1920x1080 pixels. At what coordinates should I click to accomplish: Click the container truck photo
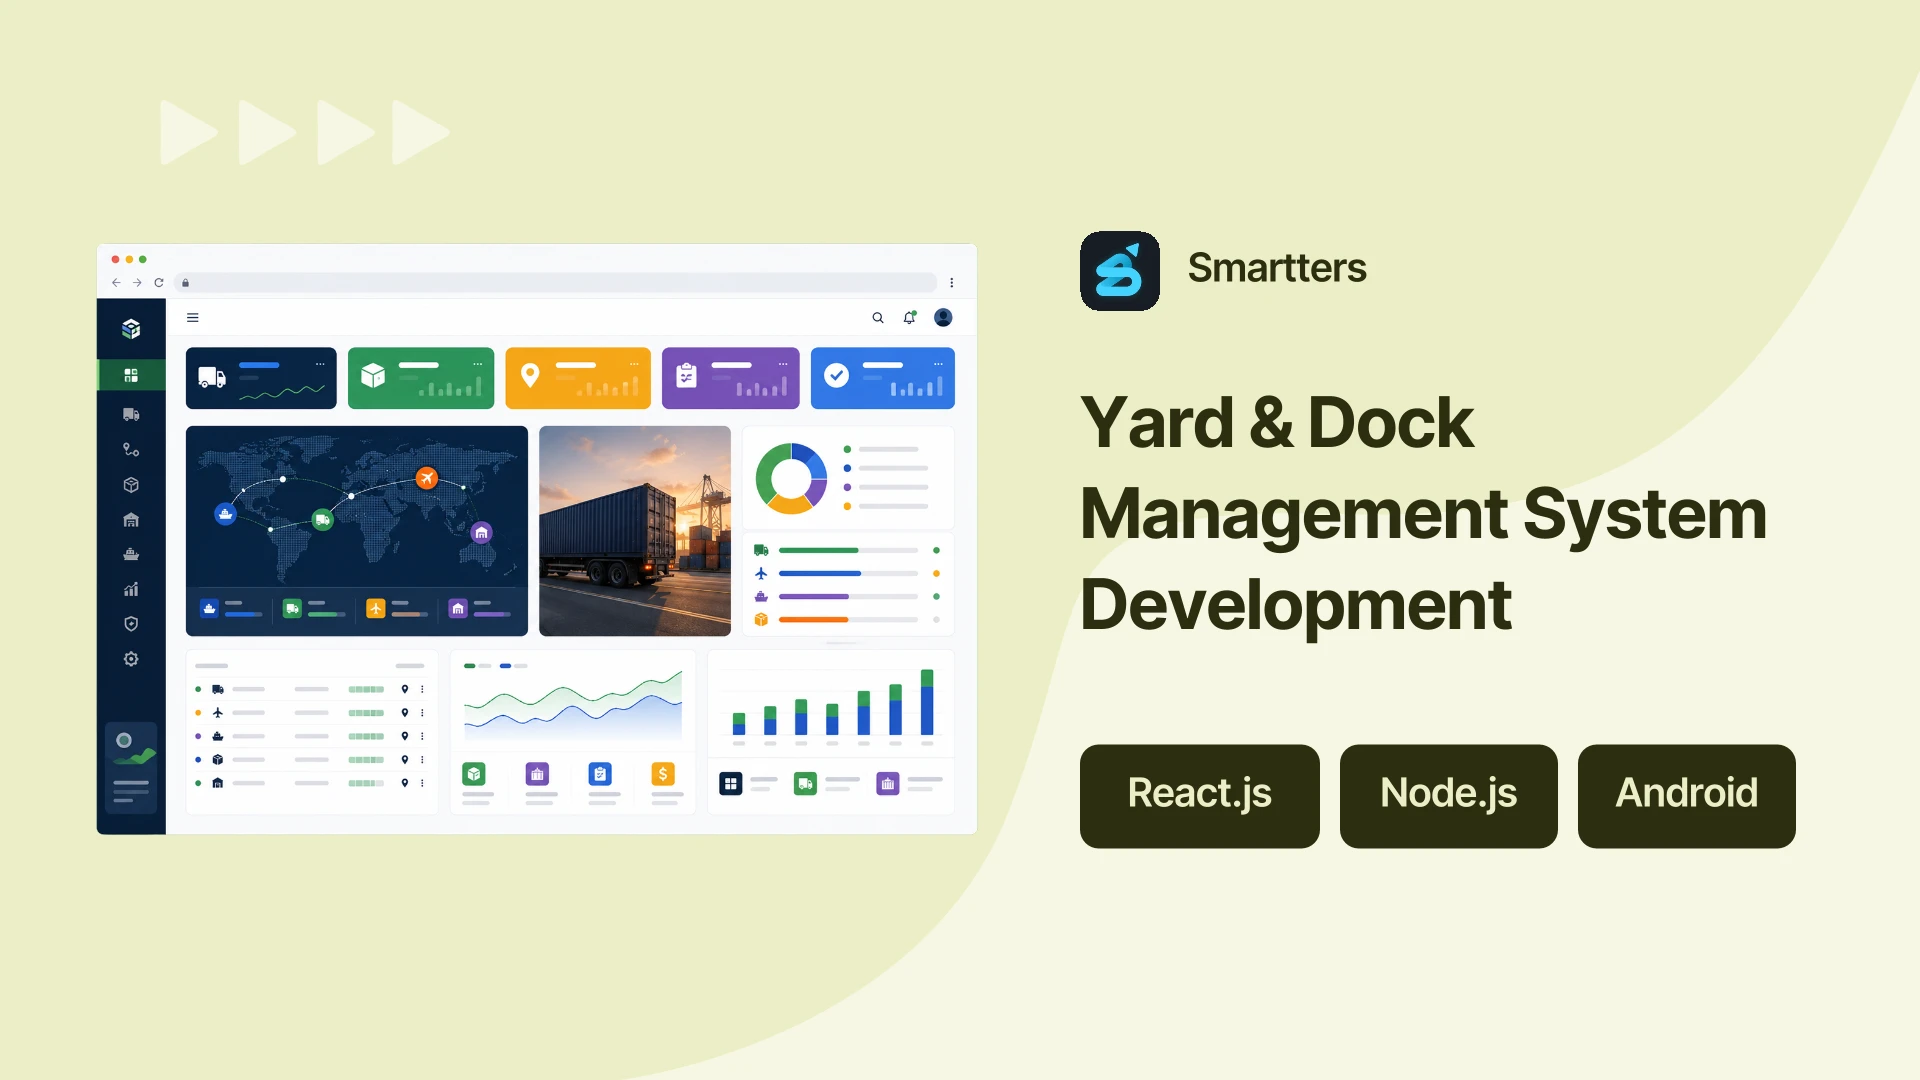coord(635,531)
